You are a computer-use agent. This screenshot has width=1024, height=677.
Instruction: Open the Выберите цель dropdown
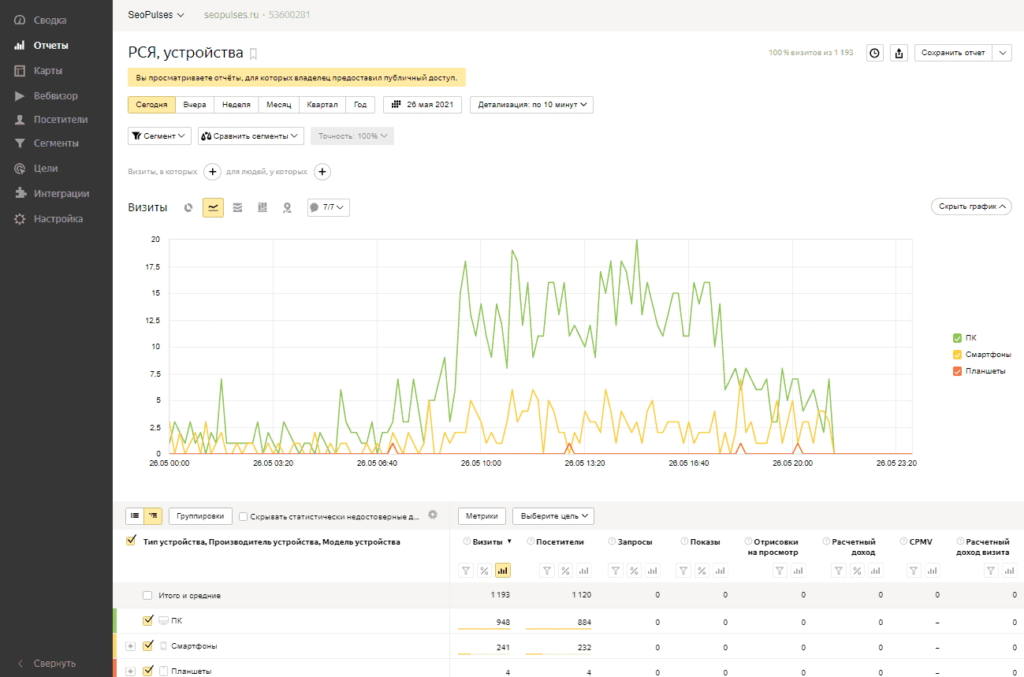click(x=553, y=516)
